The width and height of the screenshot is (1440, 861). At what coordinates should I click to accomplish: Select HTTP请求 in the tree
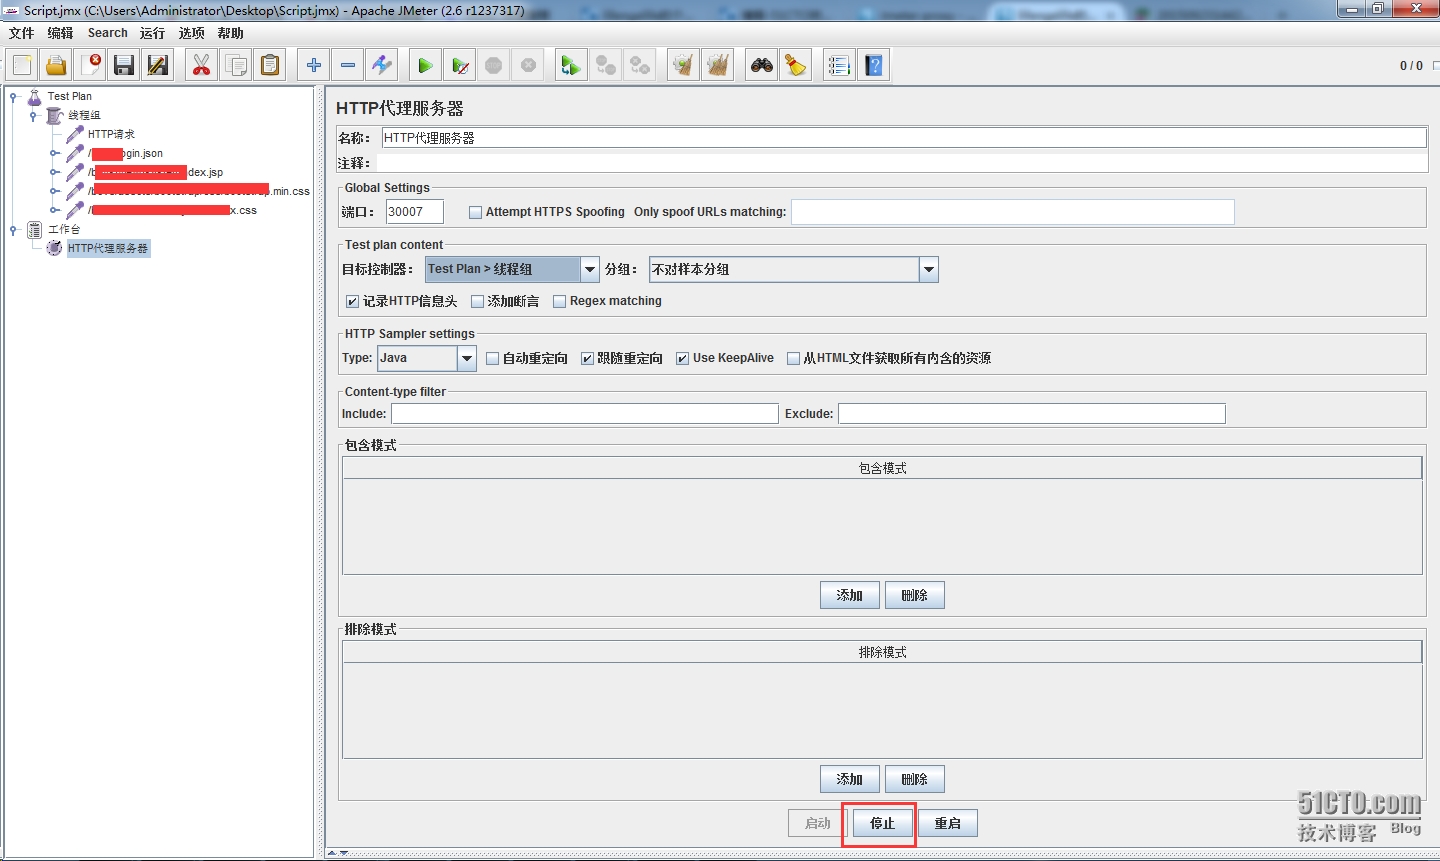coord(111,134)
